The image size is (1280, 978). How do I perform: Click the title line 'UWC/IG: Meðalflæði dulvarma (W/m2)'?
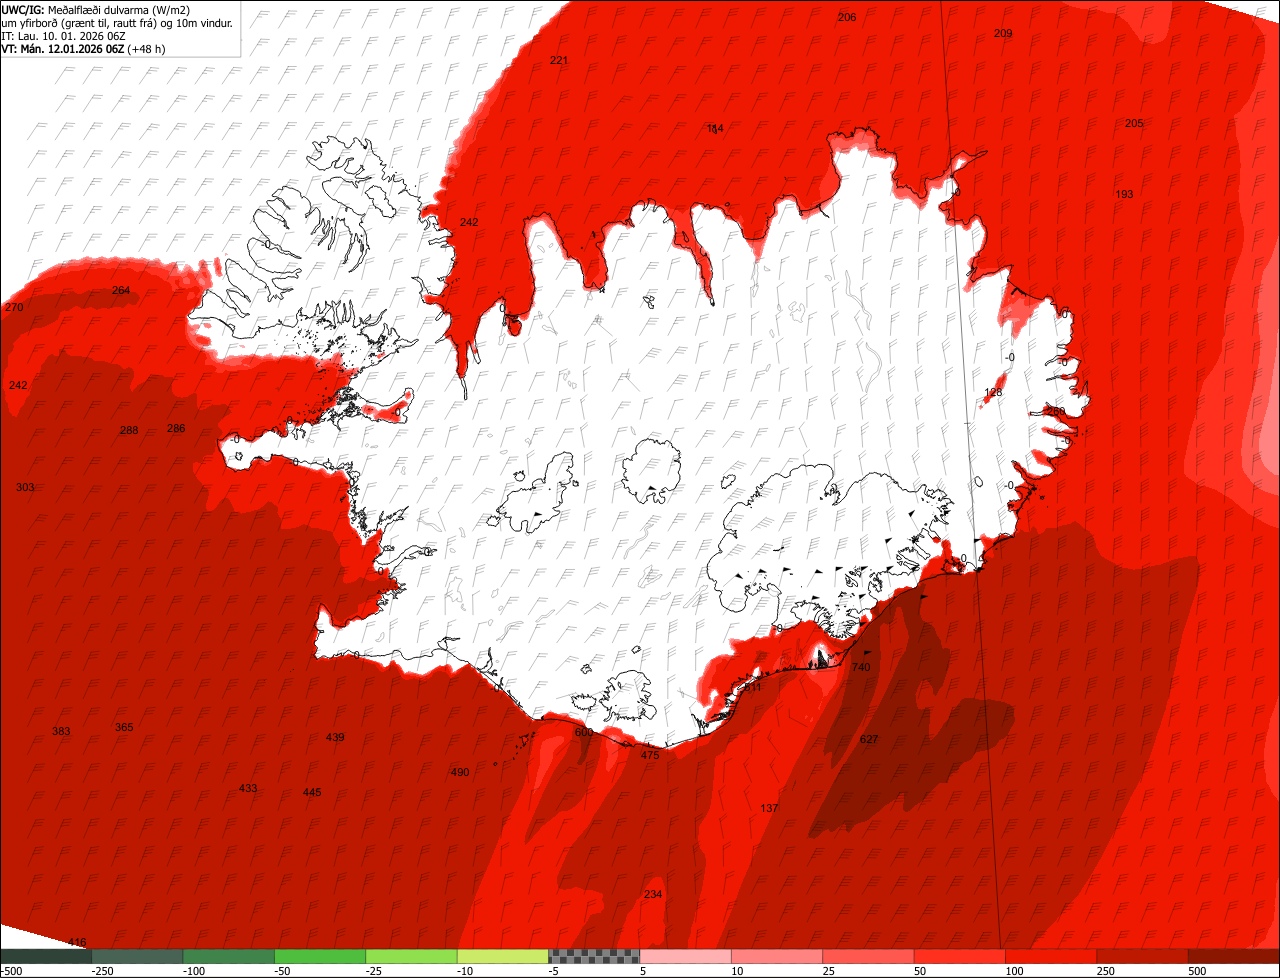pyautogui.click(x=96, y=10)
